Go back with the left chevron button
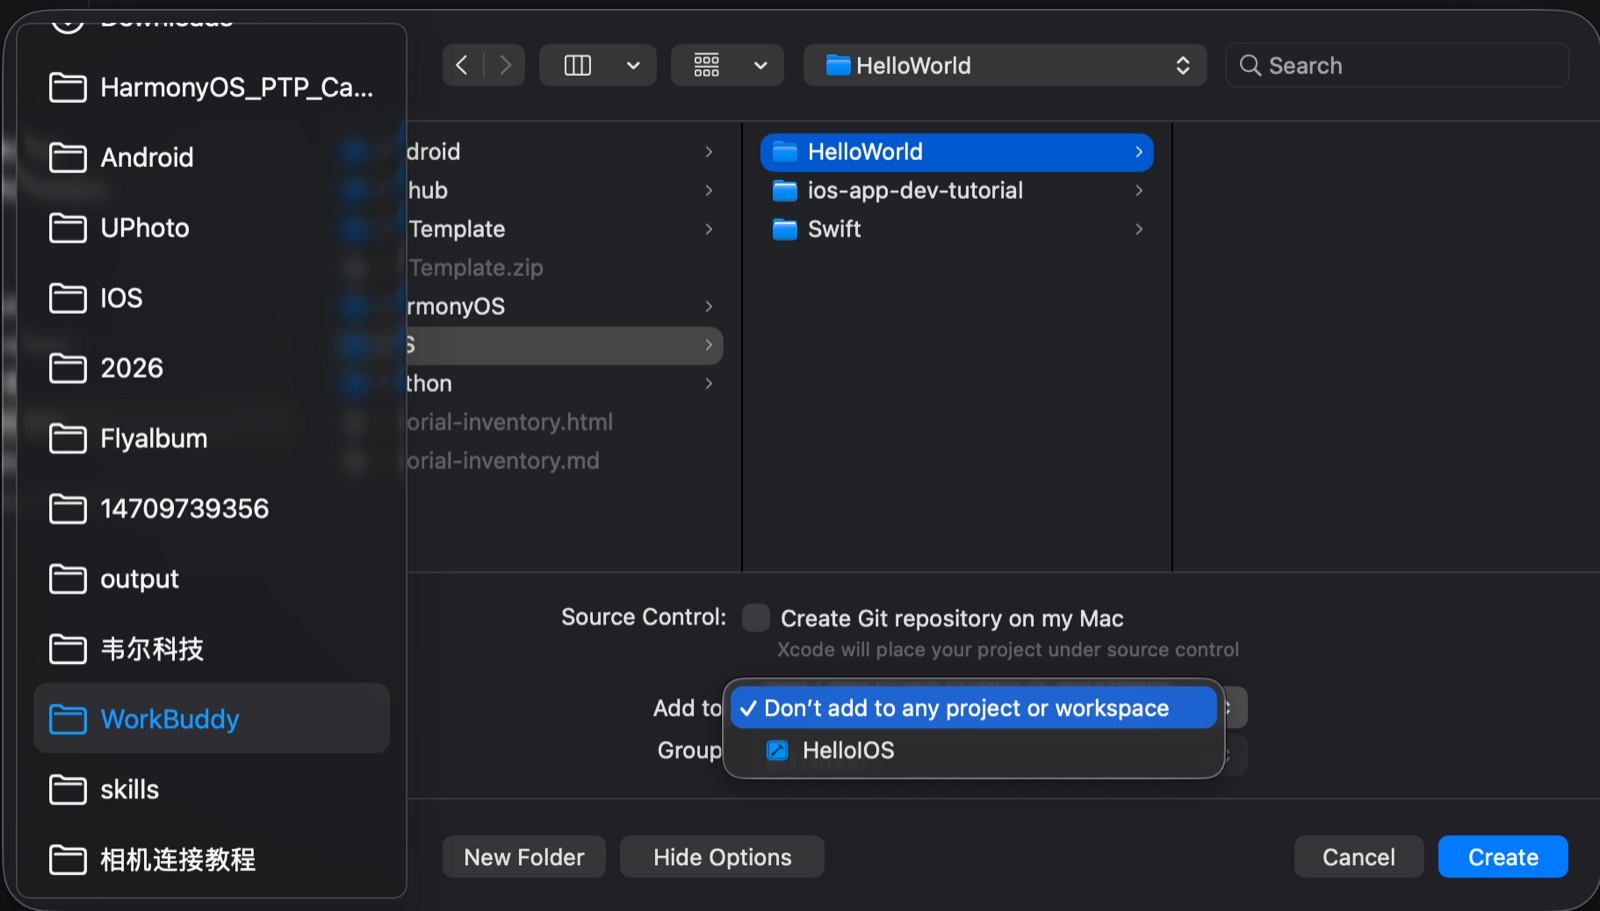Viewport: 1600px width, 911px height. click(x=462, y=66)
